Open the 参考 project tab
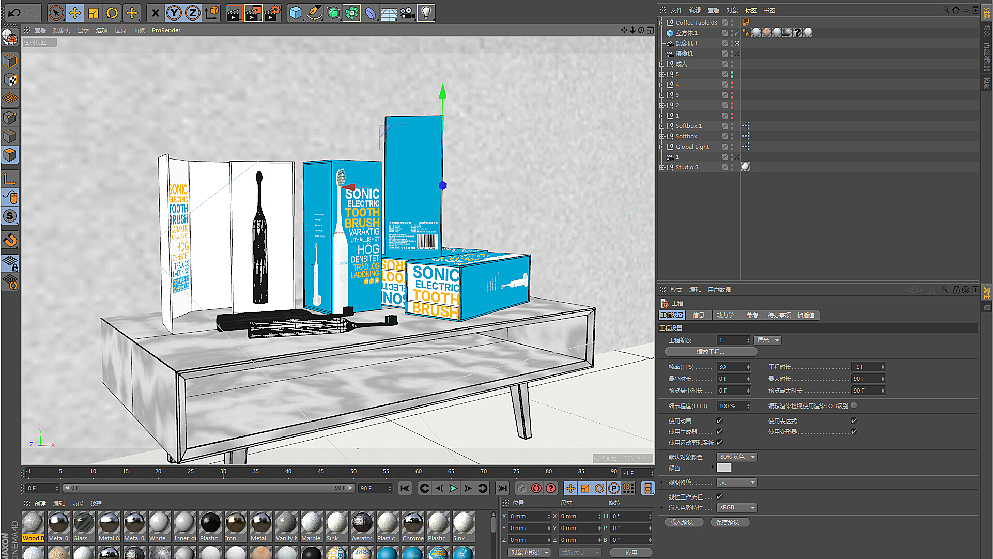This screenshot has width=993, height=559. point(752,315)
